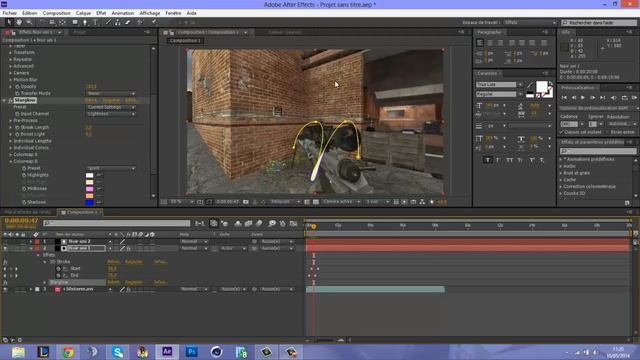Enable Faux Bold text style

pyautogui.click(x=487, y=160)
